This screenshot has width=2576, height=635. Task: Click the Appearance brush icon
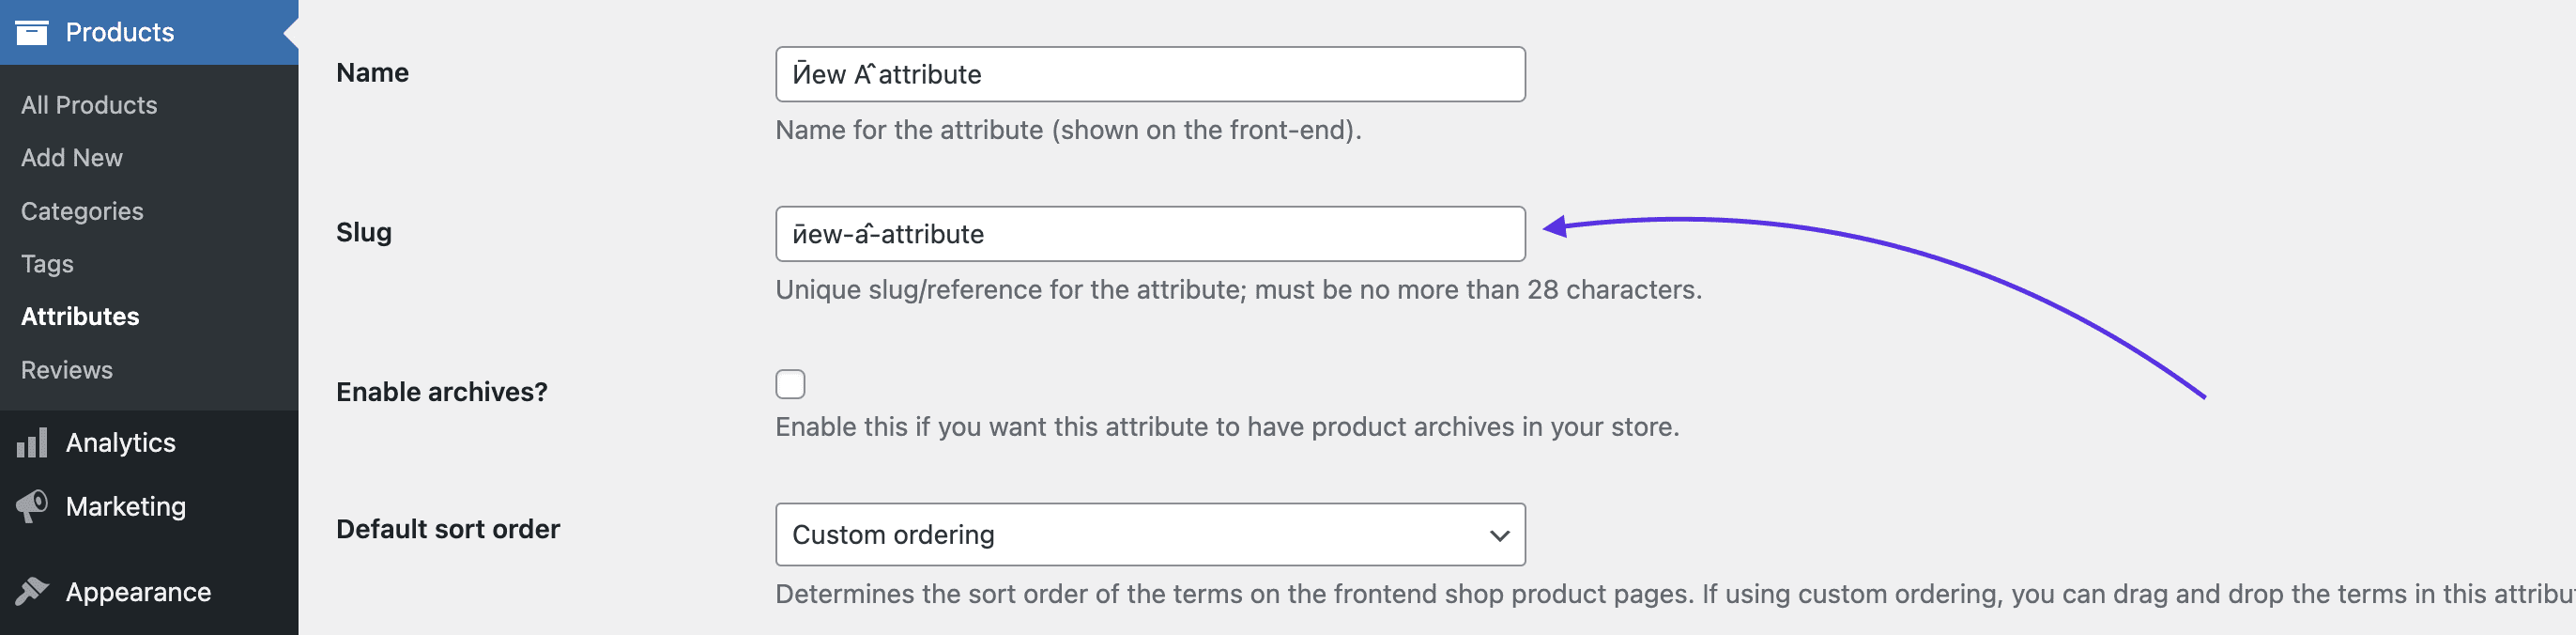point(31,591)
